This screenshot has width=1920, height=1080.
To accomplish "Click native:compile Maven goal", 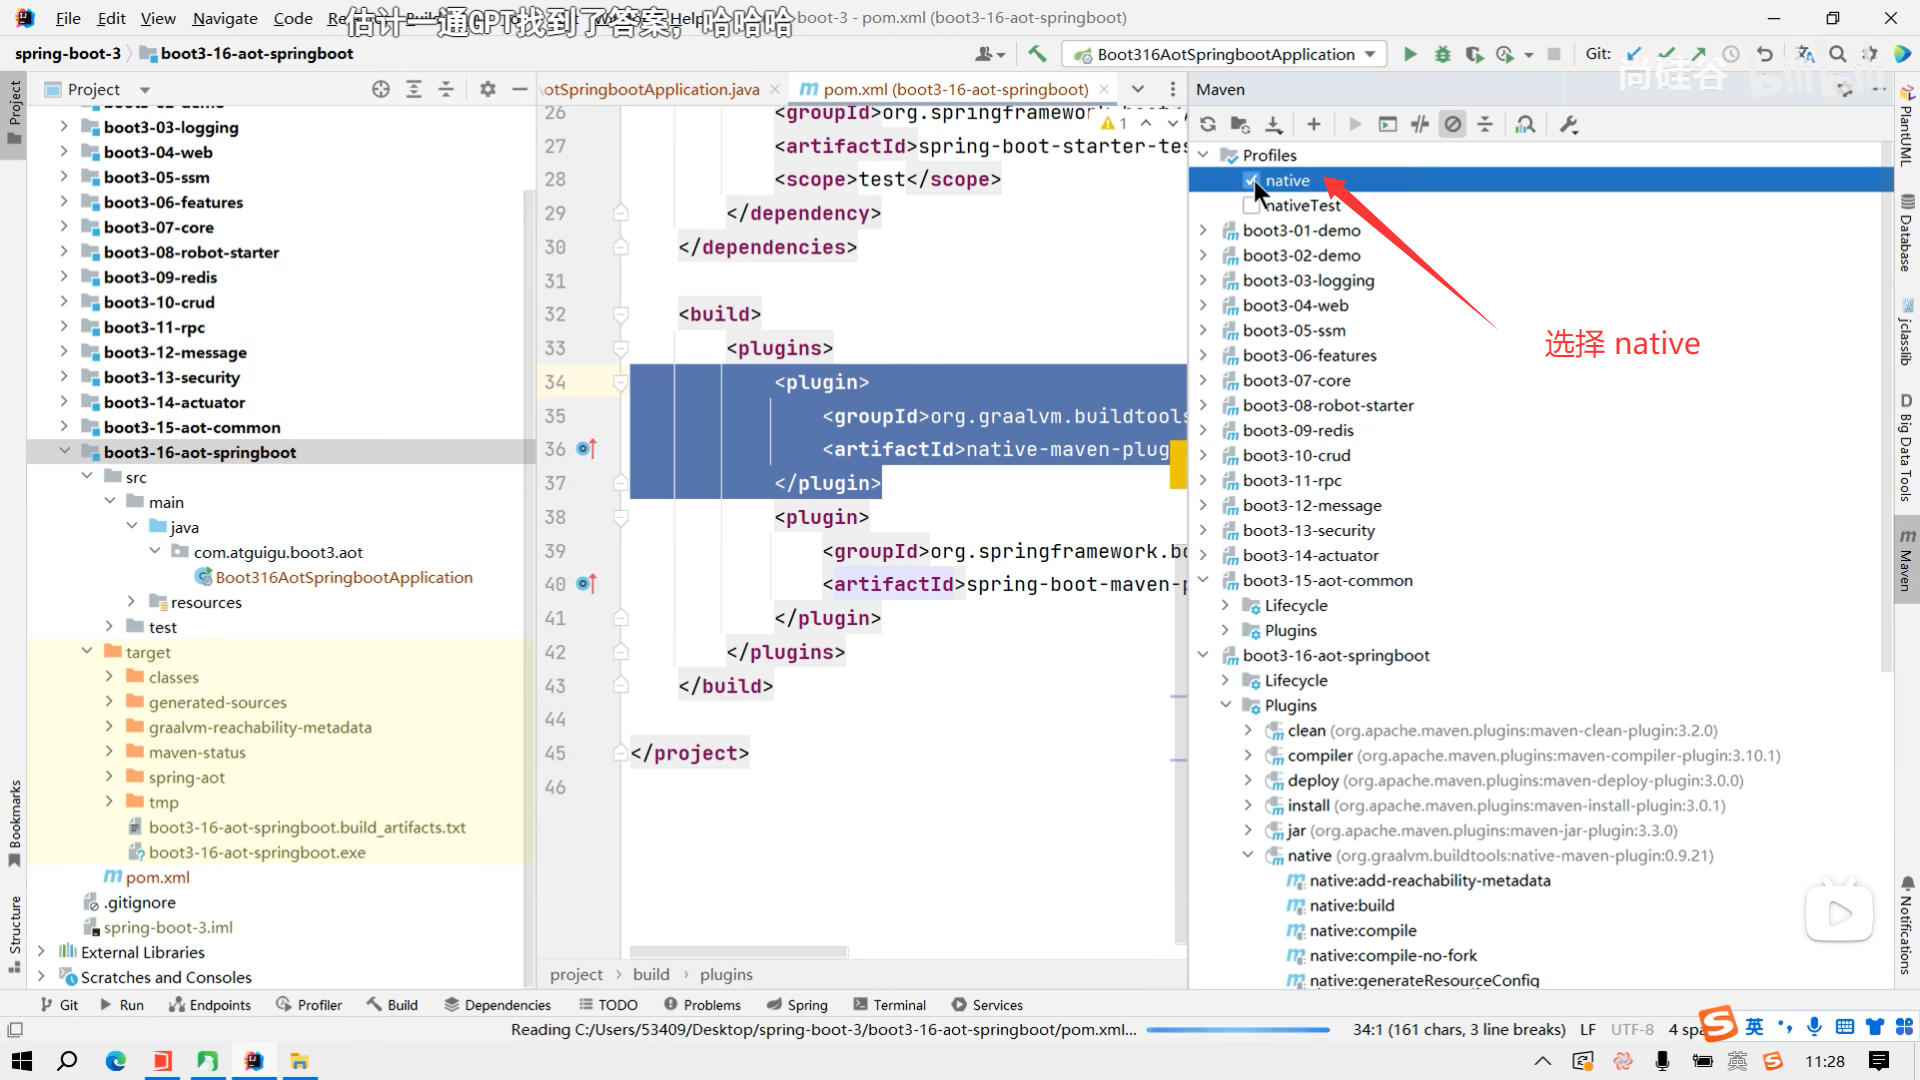I will (x=1362, y=931).
